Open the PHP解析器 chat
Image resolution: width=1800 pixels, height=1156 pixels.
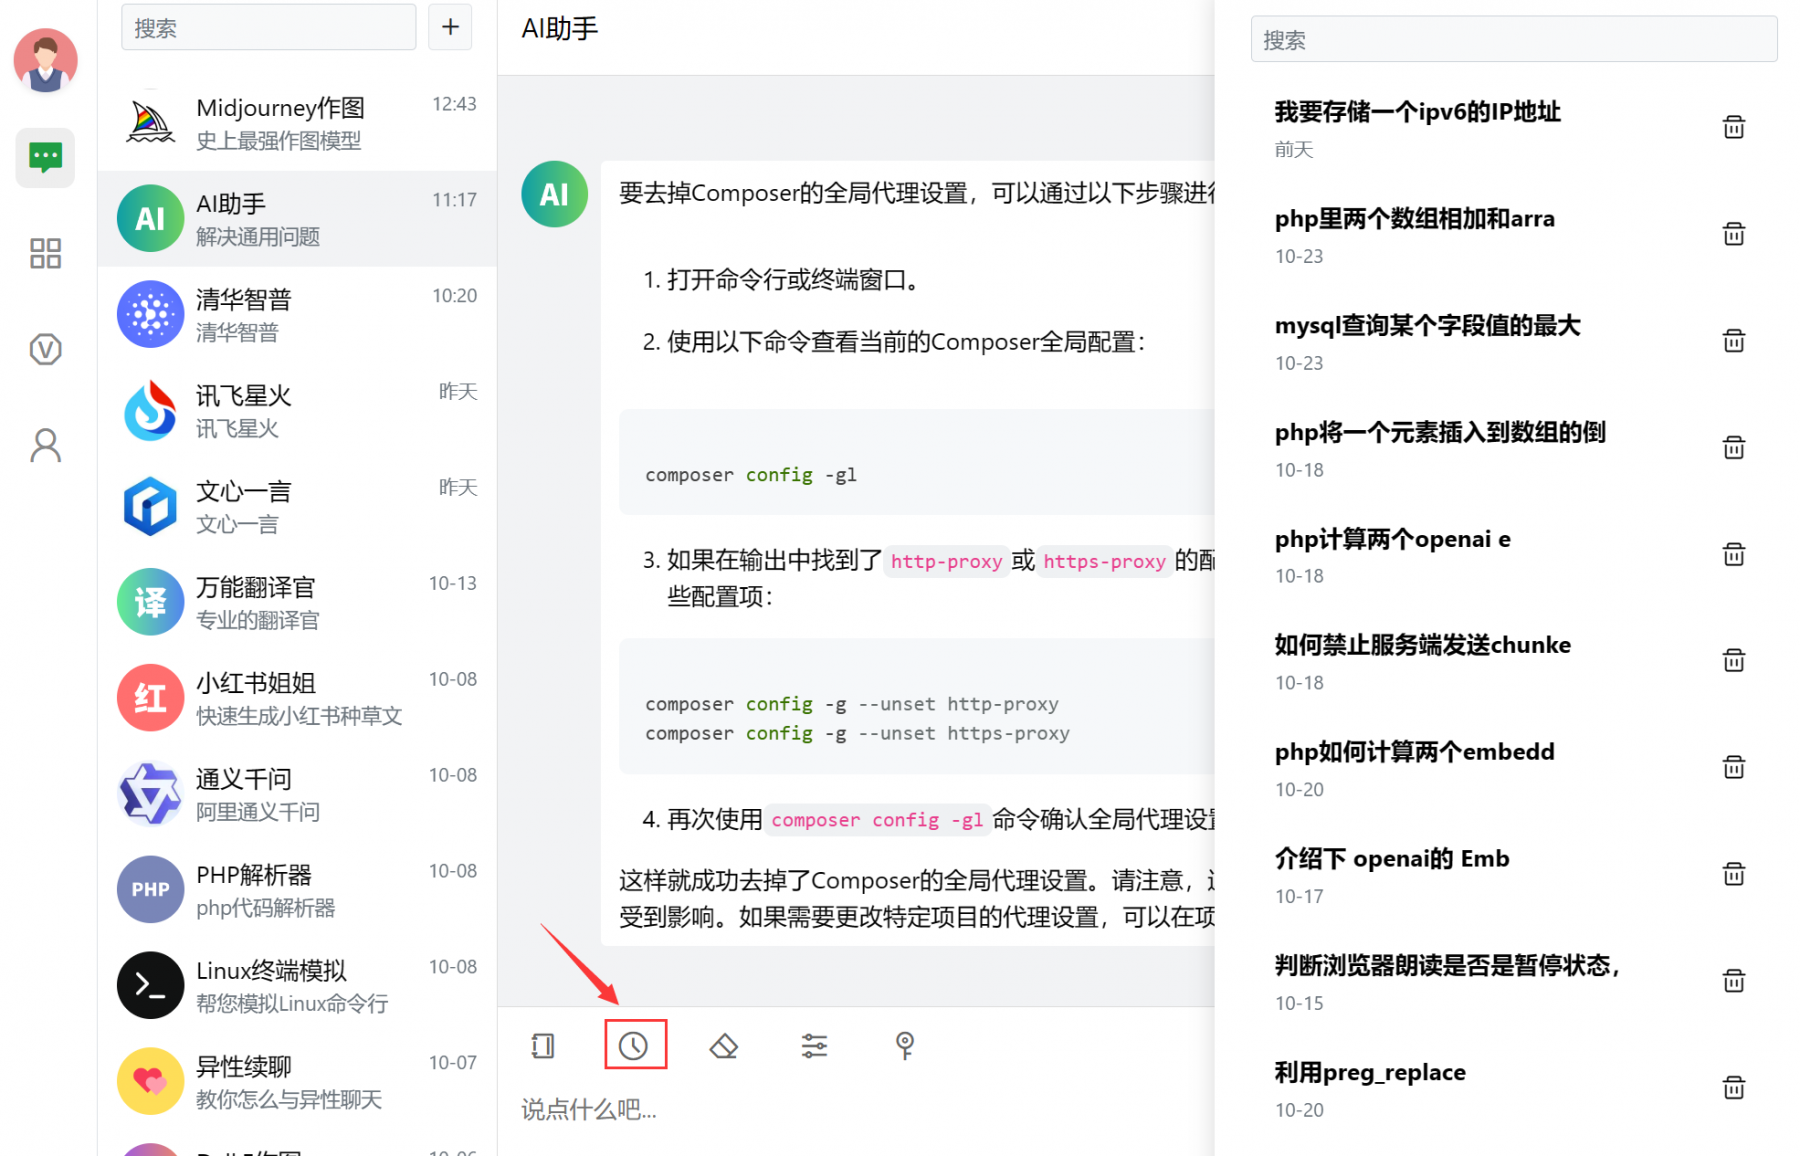coord(297,891)
